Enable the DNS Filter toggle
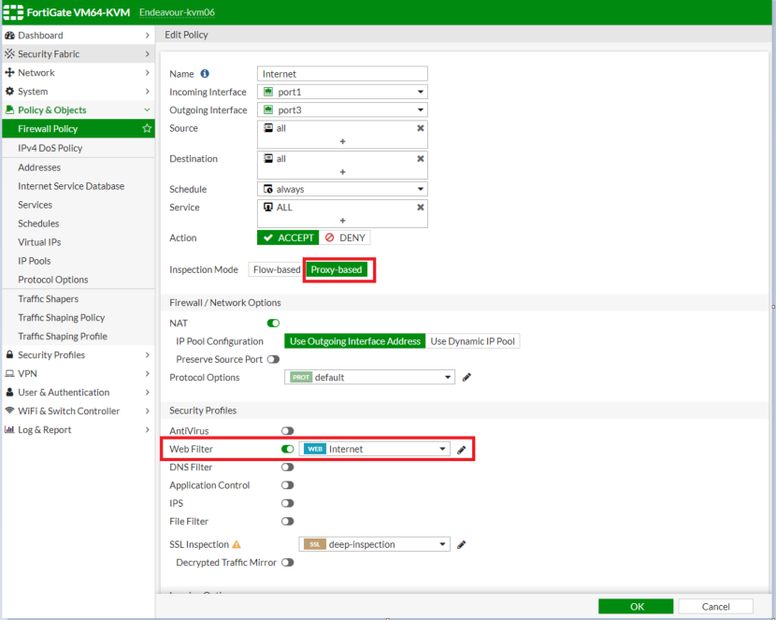This screenshot has width=776, height=620. coord(288,467)
